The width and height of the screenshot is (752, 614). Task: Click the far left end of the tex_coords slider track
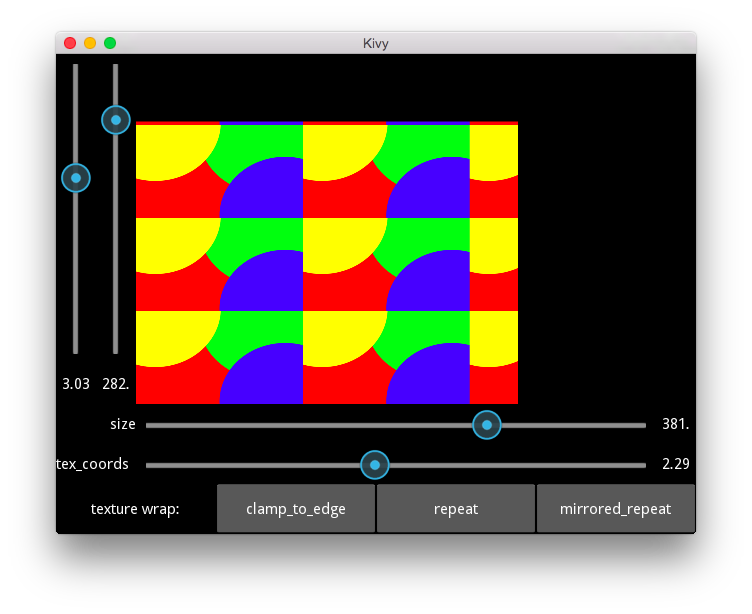pyautogui.click(x=148, y=465)
